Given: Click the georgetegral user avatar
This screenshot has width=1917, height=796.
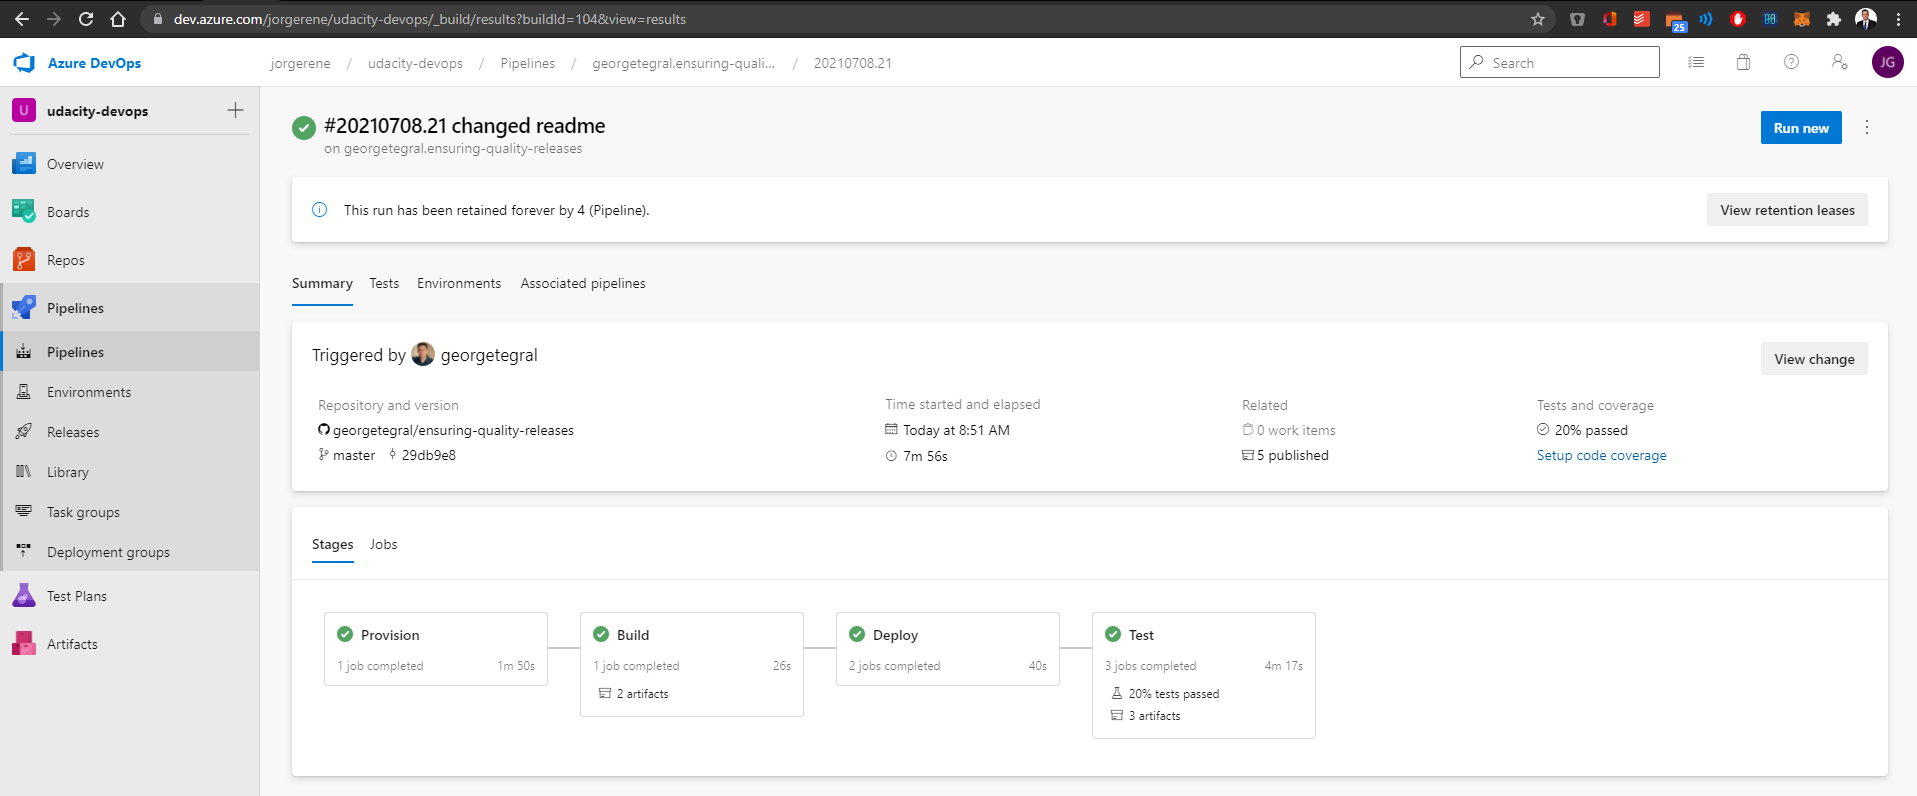Looking at the screenshot, I should [423, 354].
